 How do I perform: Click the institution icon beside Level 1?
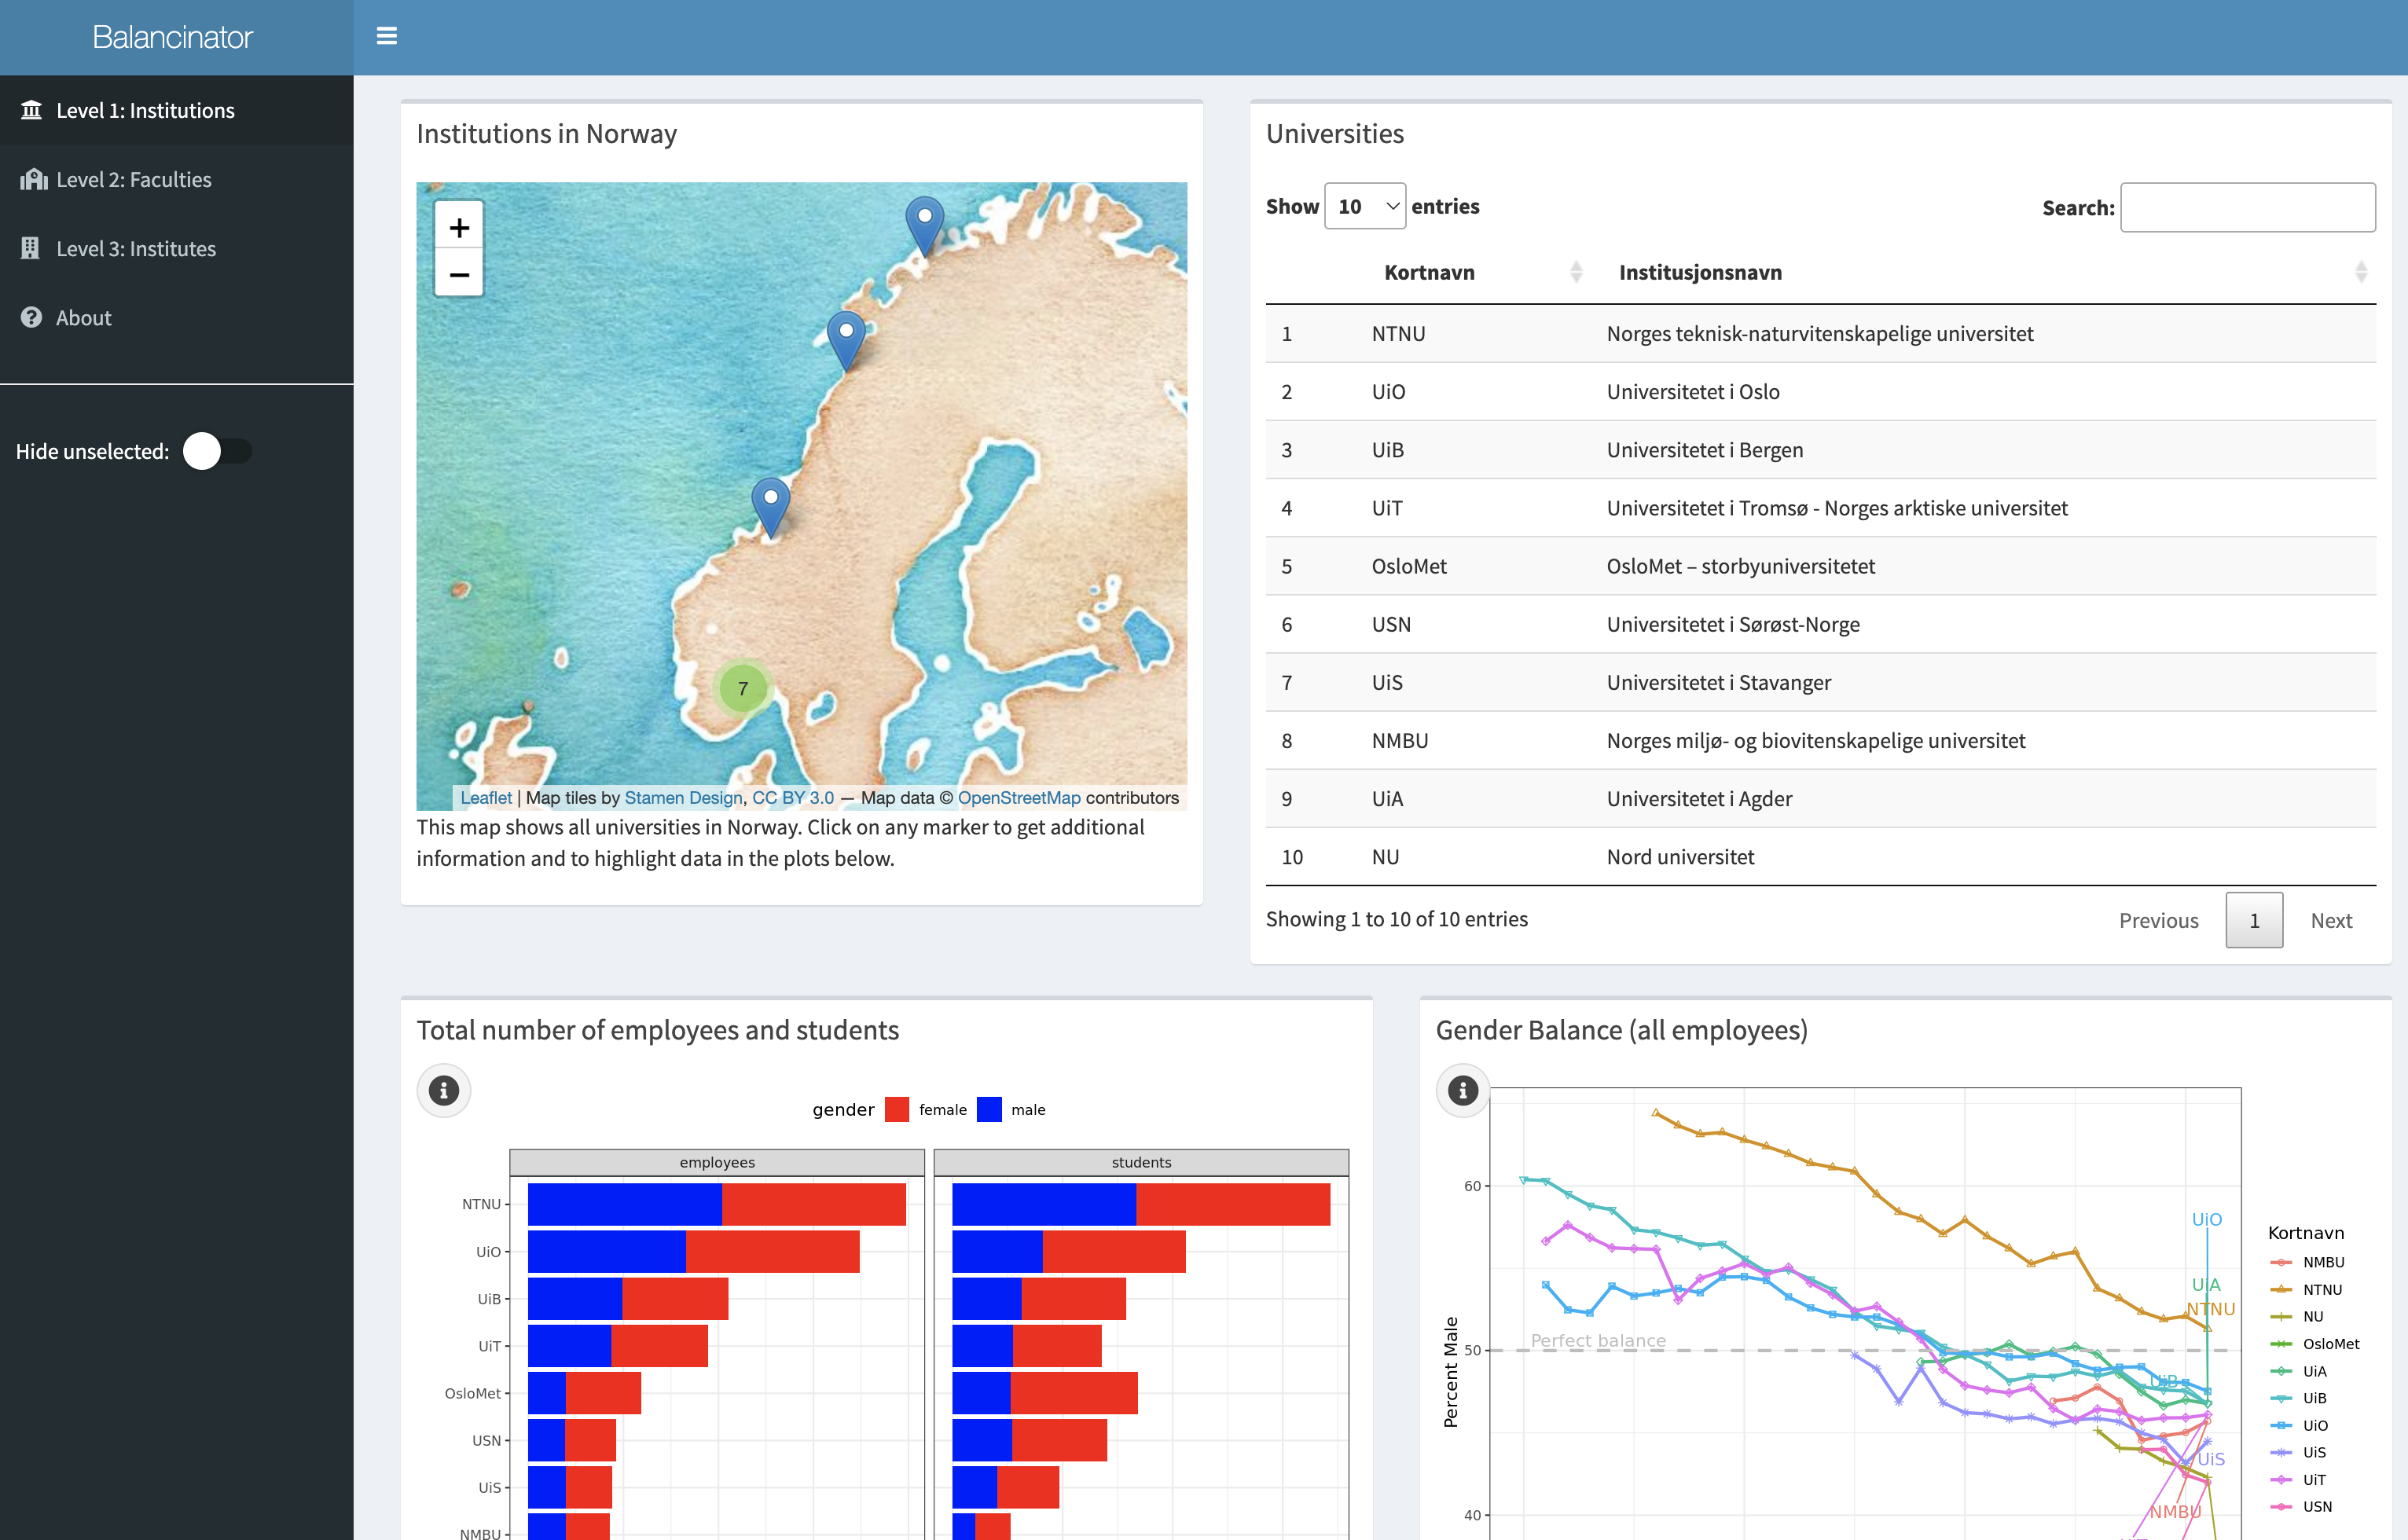pyautogui.click(x=32, y=110)
